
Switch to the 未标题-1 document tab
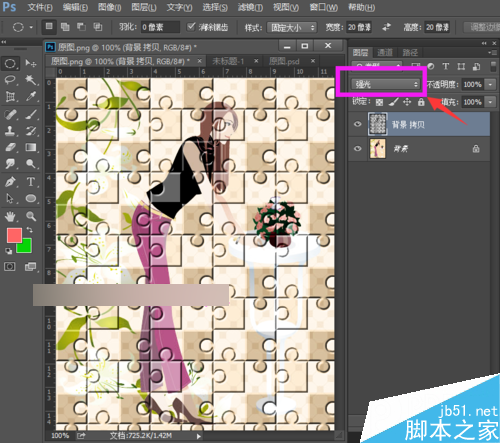tap(228, 61)
